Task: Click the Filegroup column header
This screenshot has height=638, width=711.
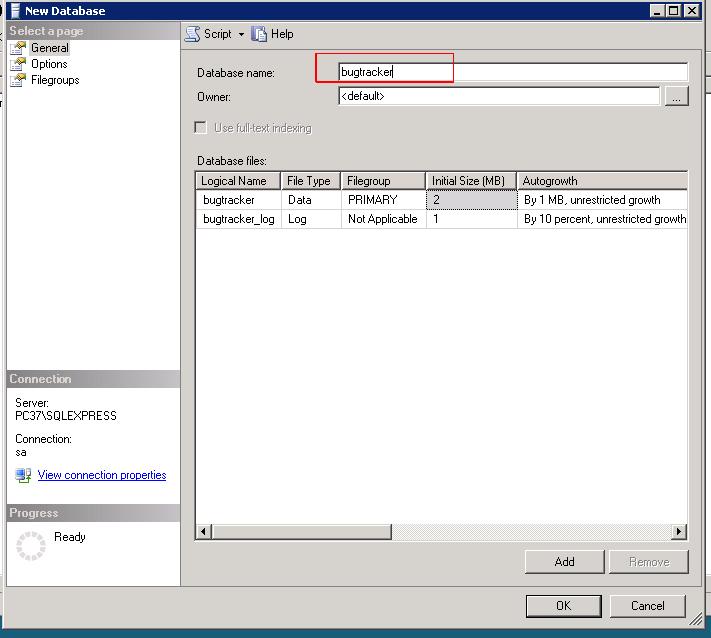Action: pyautogui.click(x=383, y=181)
